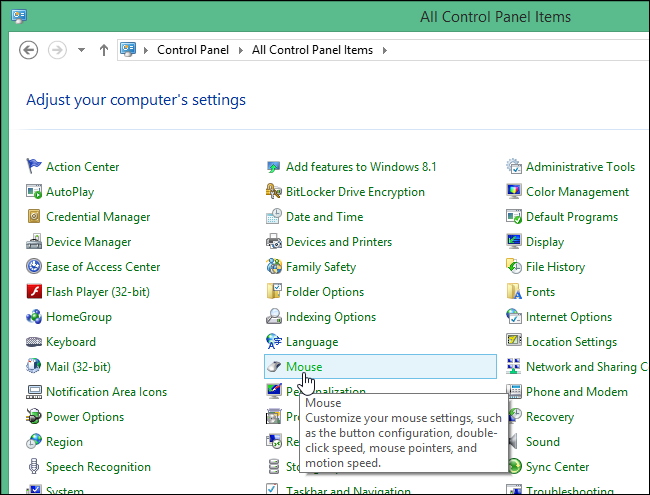Open the Internet Options icon

[514, 317]
